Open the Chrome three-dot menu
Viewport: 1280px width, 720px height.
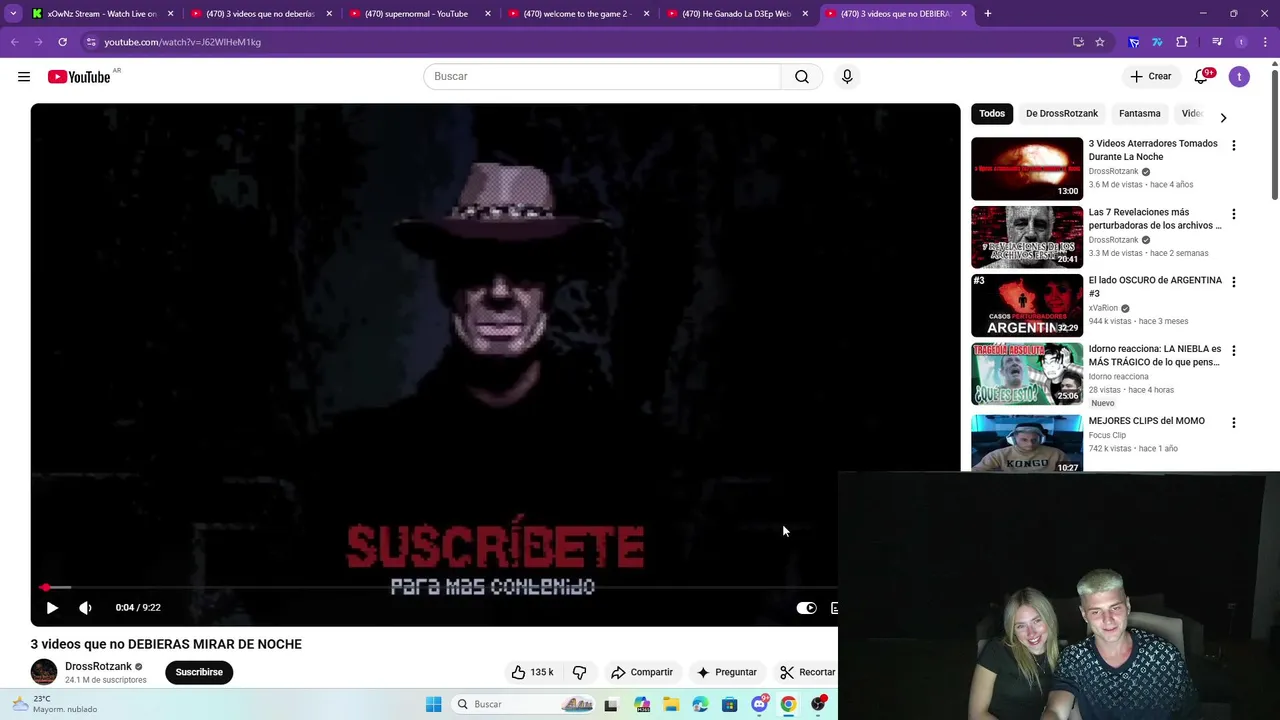[x=1265, y=42]
